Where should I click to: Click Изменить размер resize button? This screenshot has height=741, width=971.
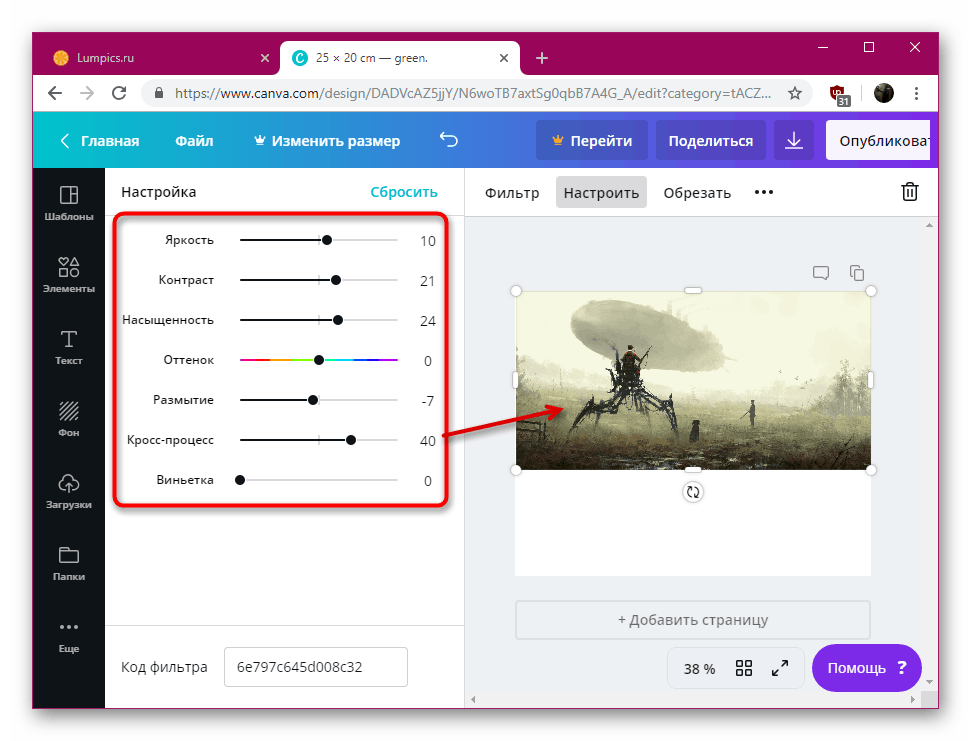327,141
